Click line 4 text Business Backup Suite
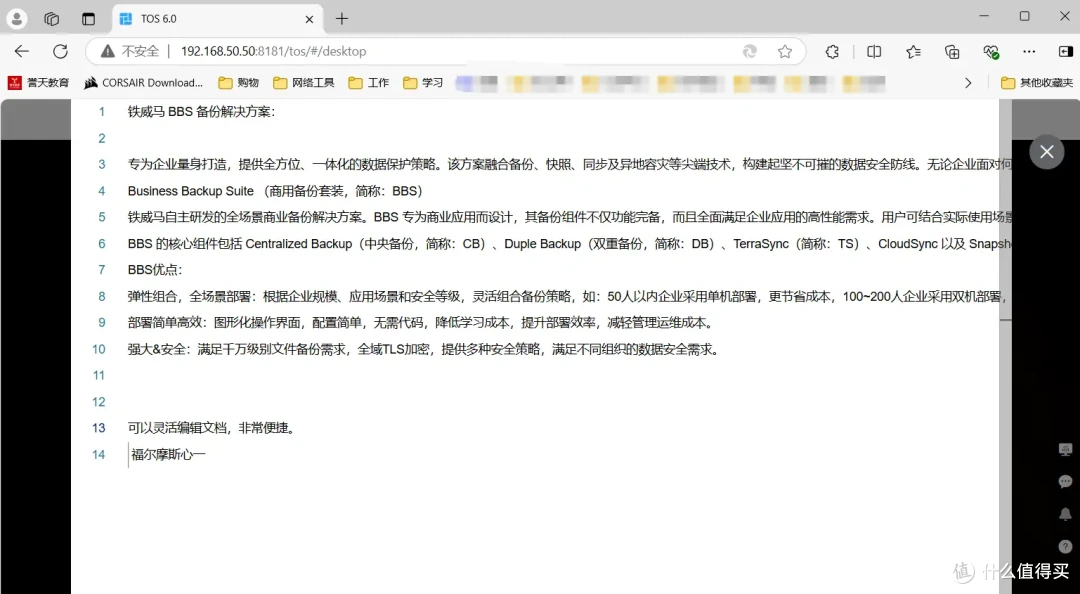 pos(191,191)
